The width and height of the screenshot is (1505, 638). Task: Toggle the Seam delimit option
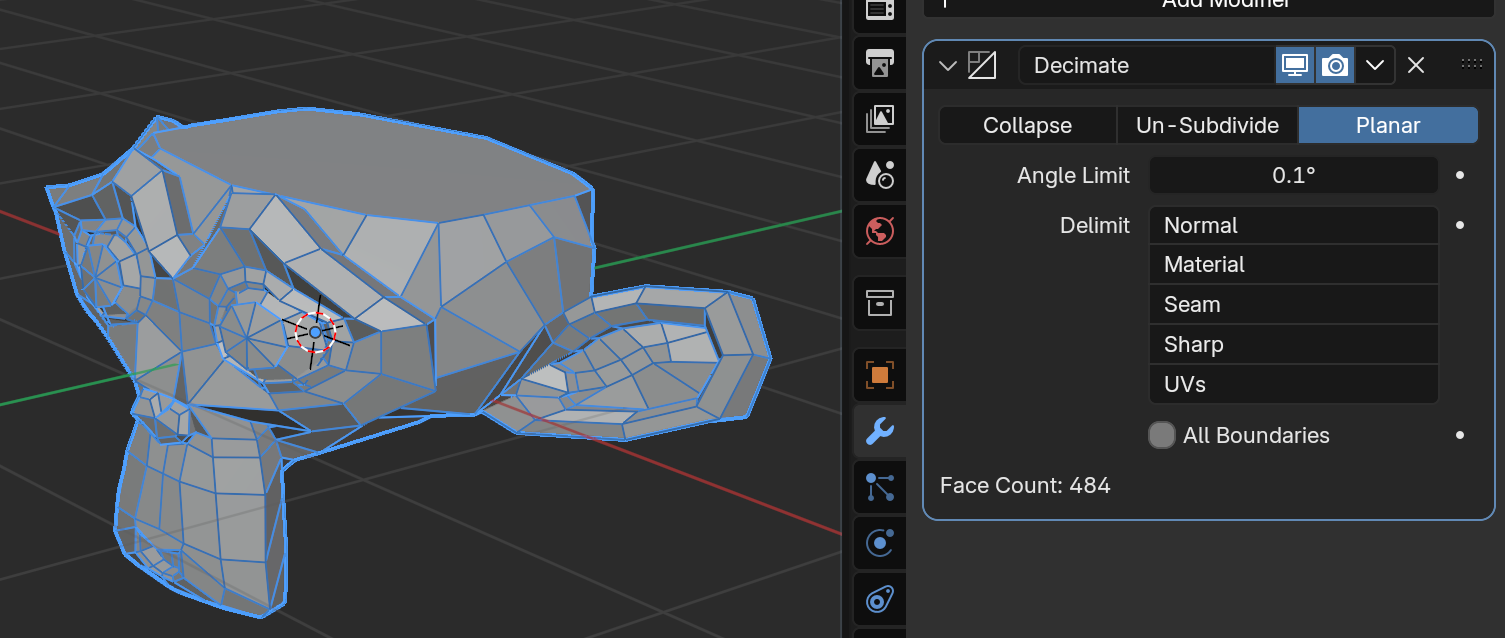tap(1294, 304)
